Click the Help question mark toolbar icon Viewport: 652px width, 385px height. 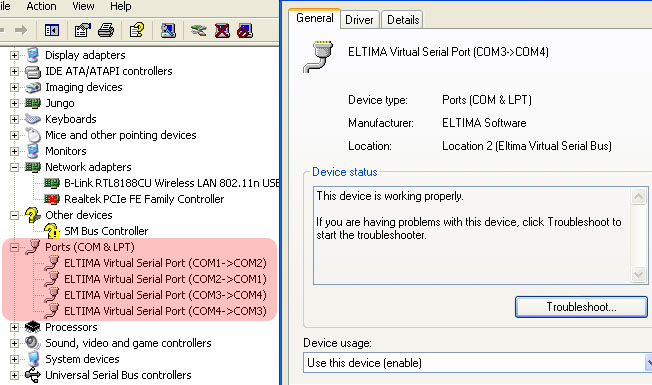point(136,30)
